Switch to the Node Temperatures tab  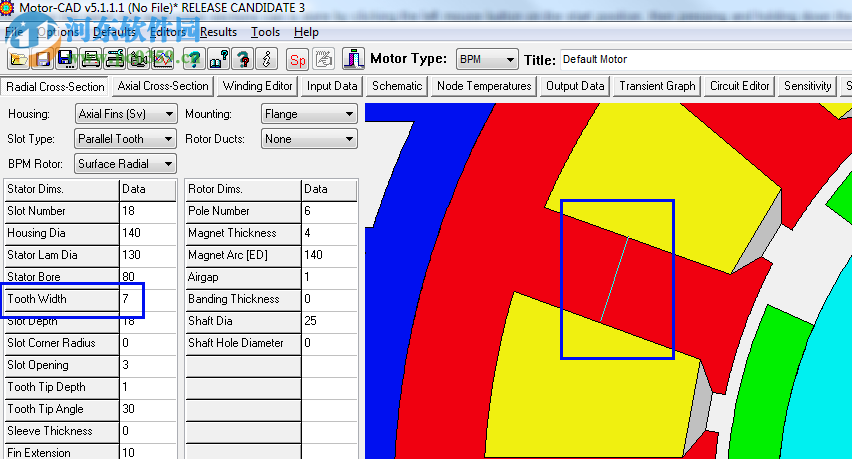click(x=484, y=86)
